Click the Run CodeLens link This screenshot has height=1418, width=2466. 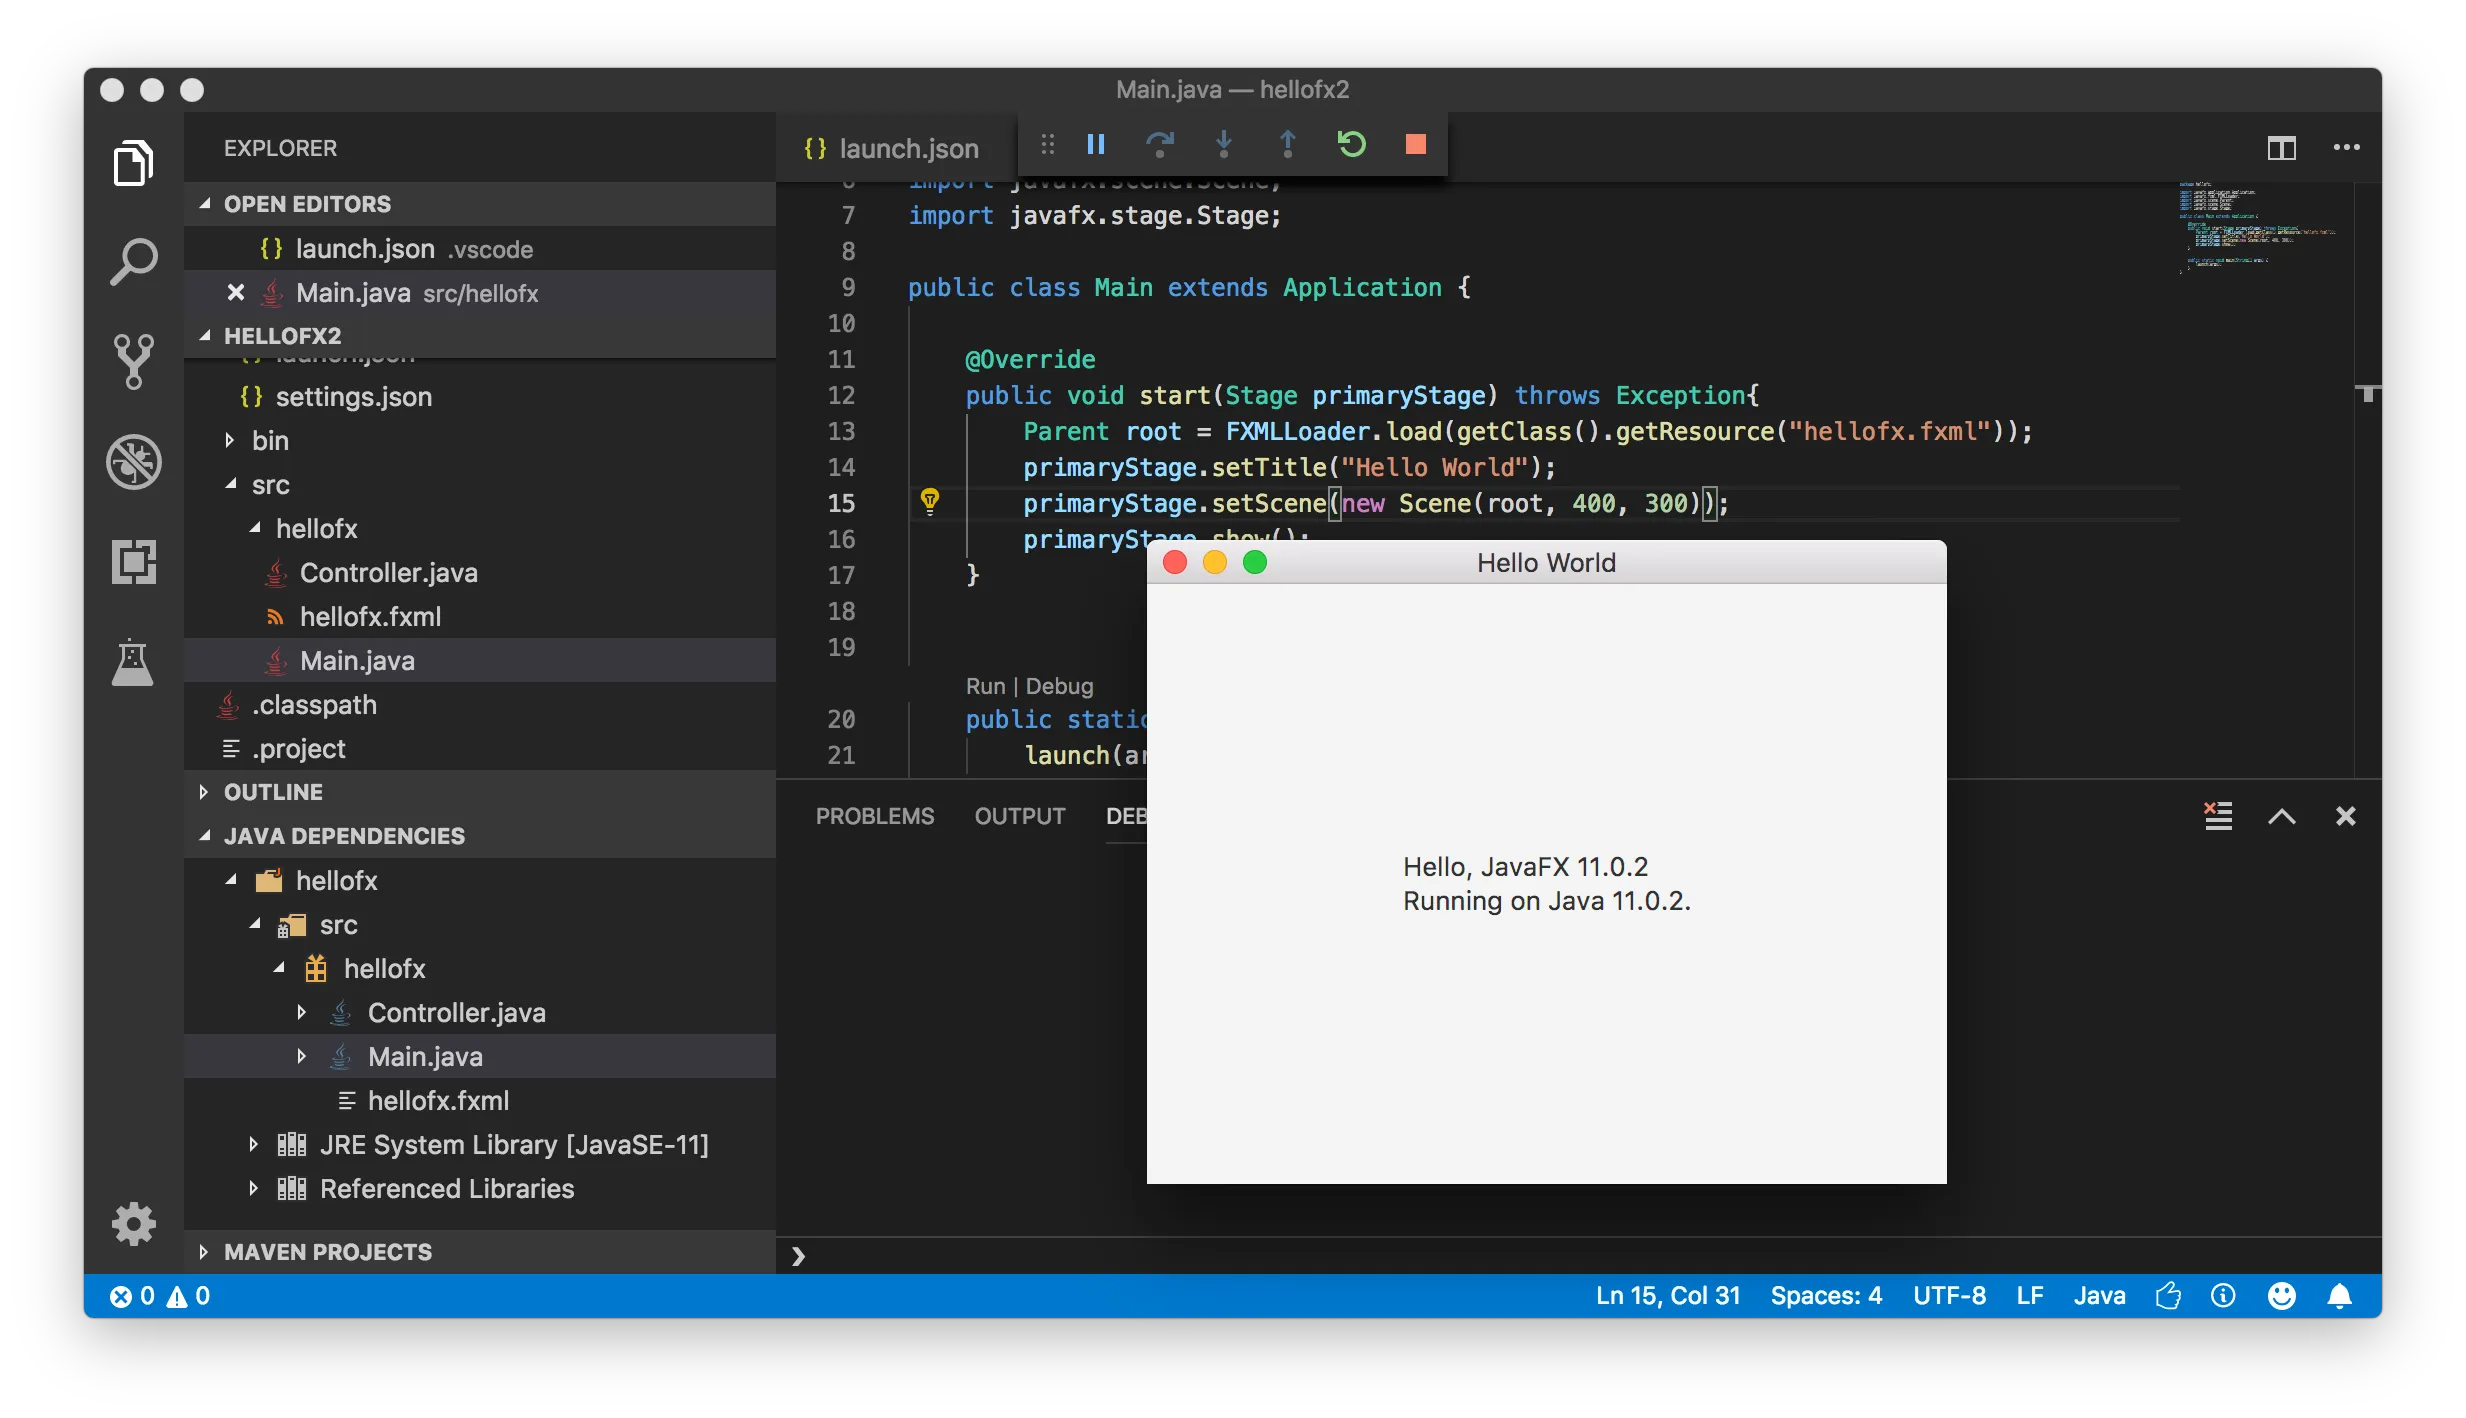tap(984, 687)
